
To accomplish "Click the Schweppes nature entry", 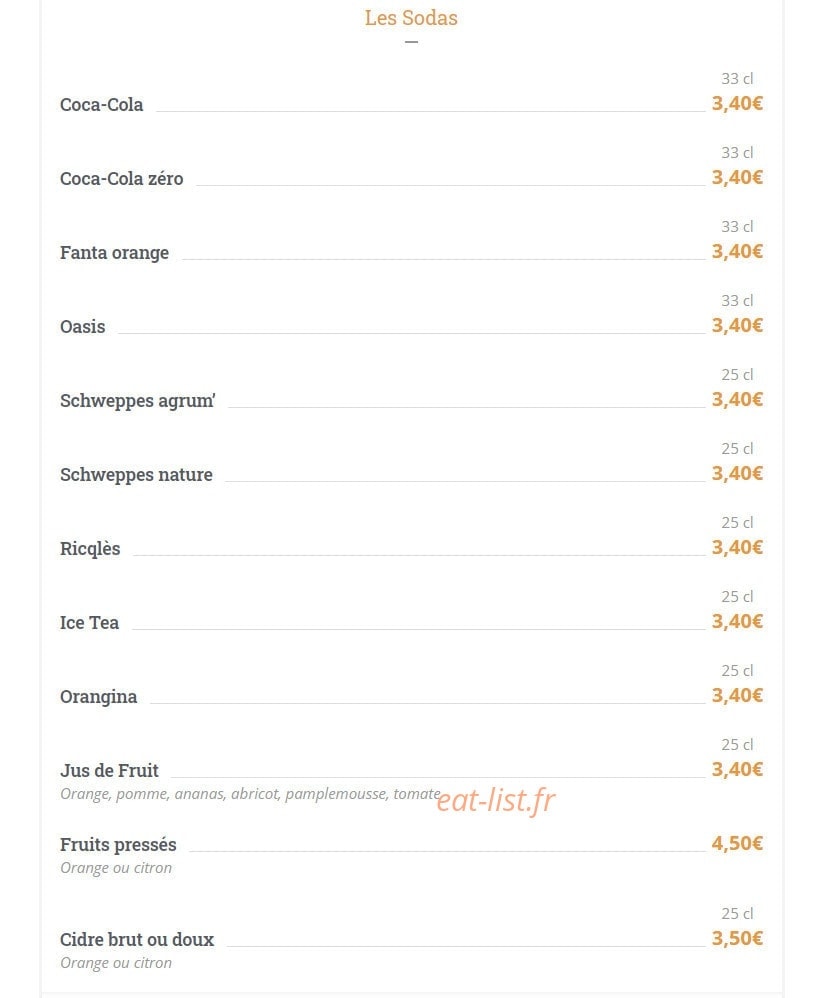I will [136, 475].
